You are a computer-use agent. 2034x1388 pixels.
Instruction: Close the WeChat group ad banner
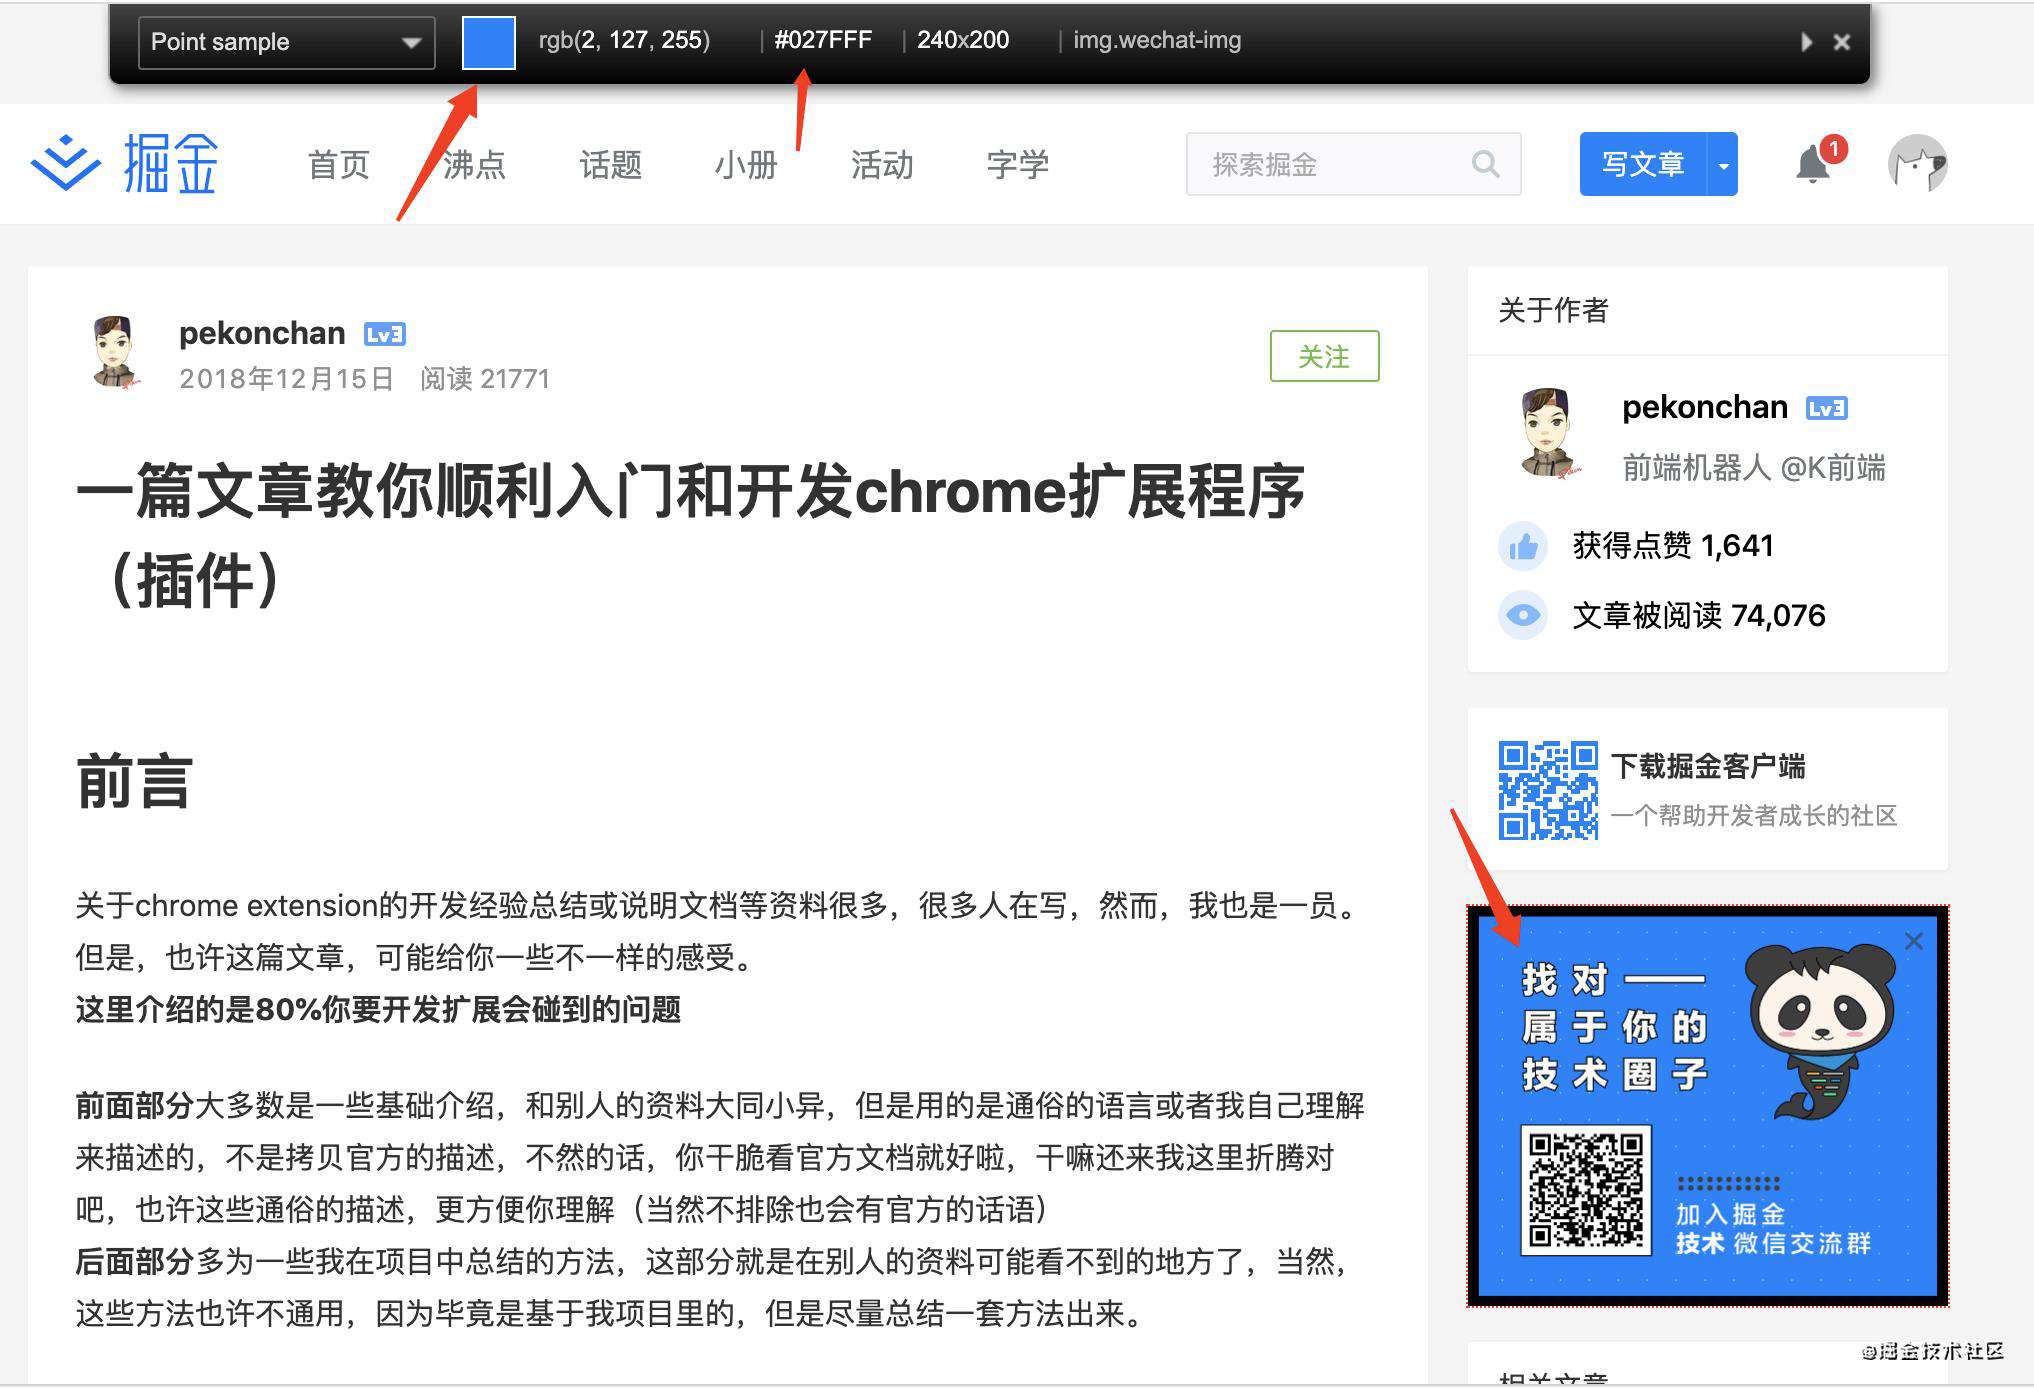(x=1914, y=941)
